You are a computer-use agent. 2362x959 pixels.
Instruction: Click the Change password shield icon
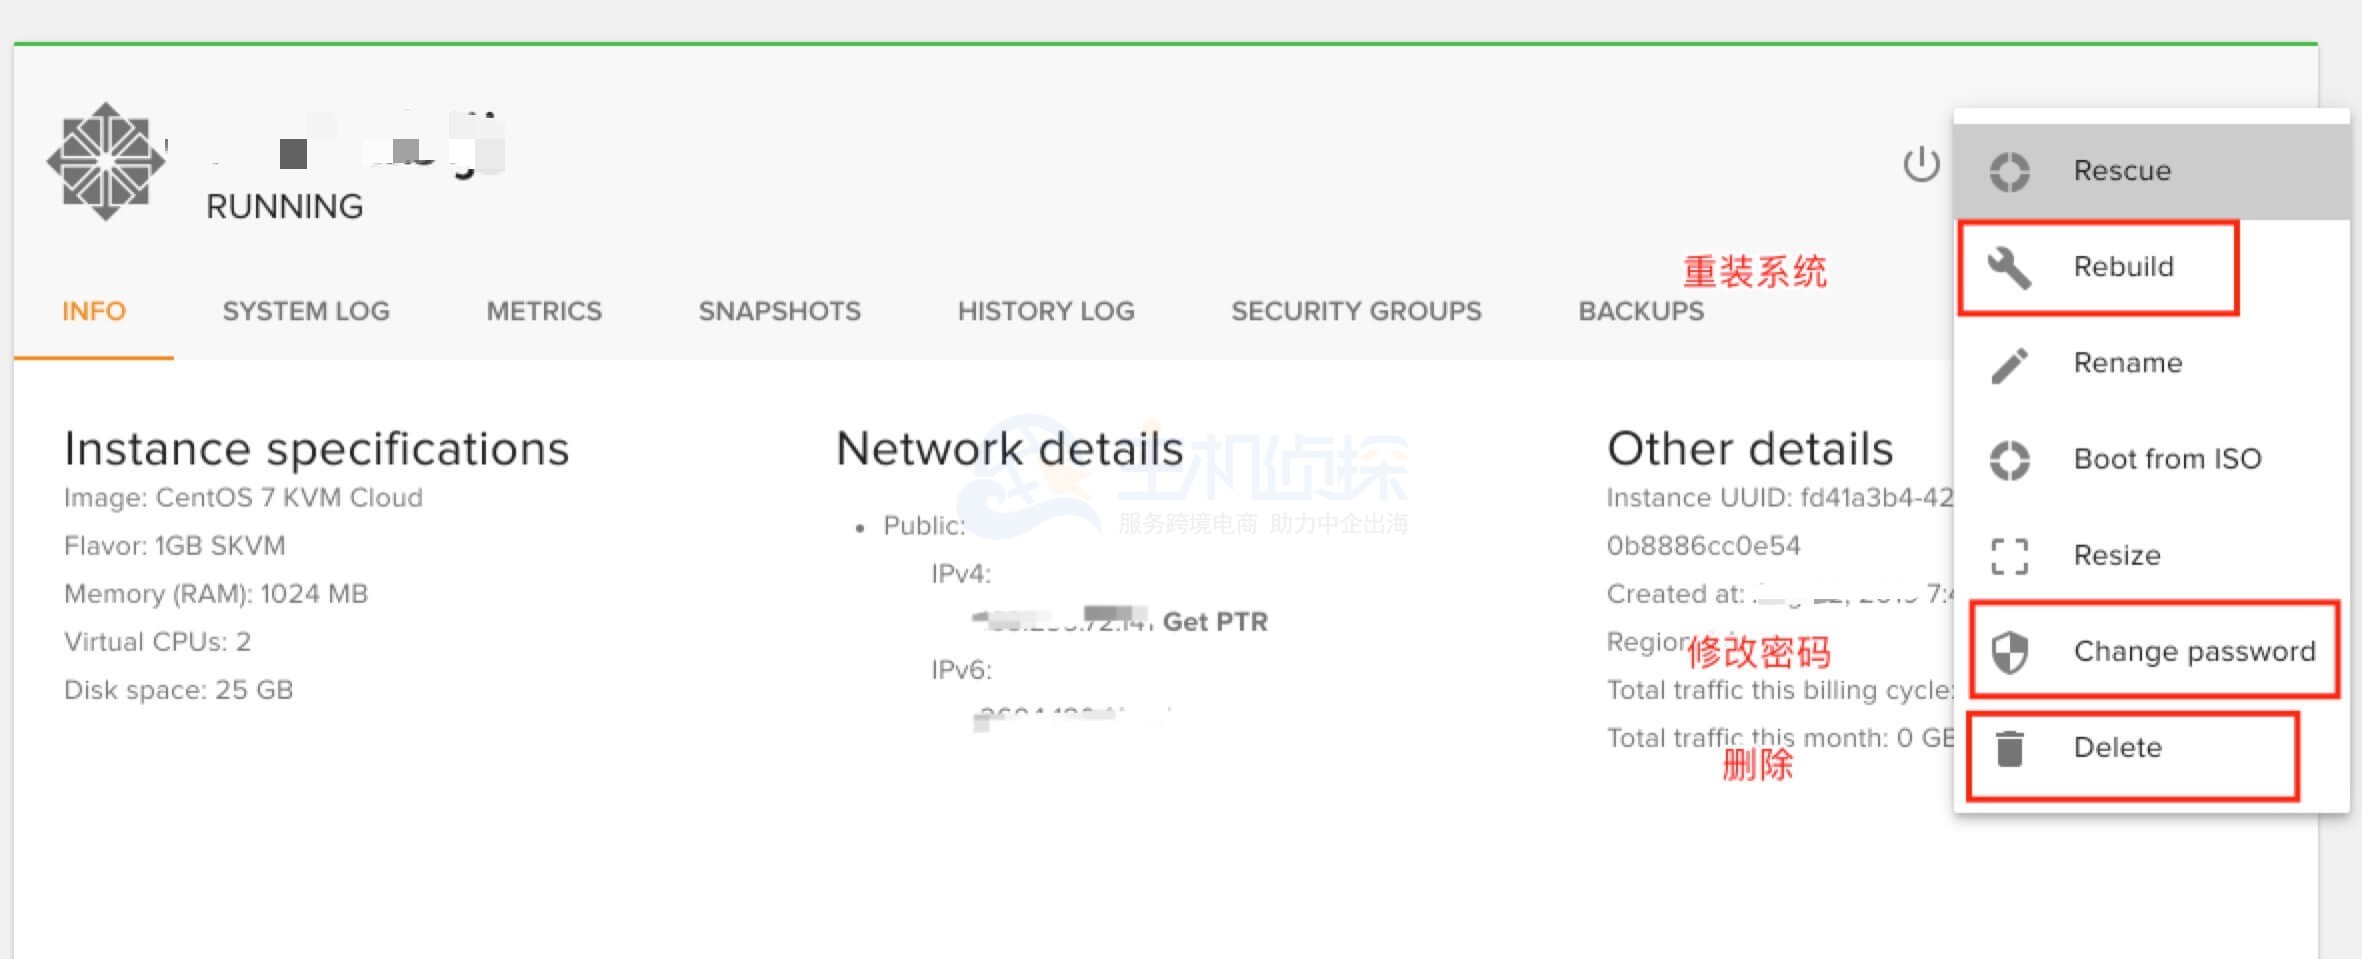(2009, 652)
